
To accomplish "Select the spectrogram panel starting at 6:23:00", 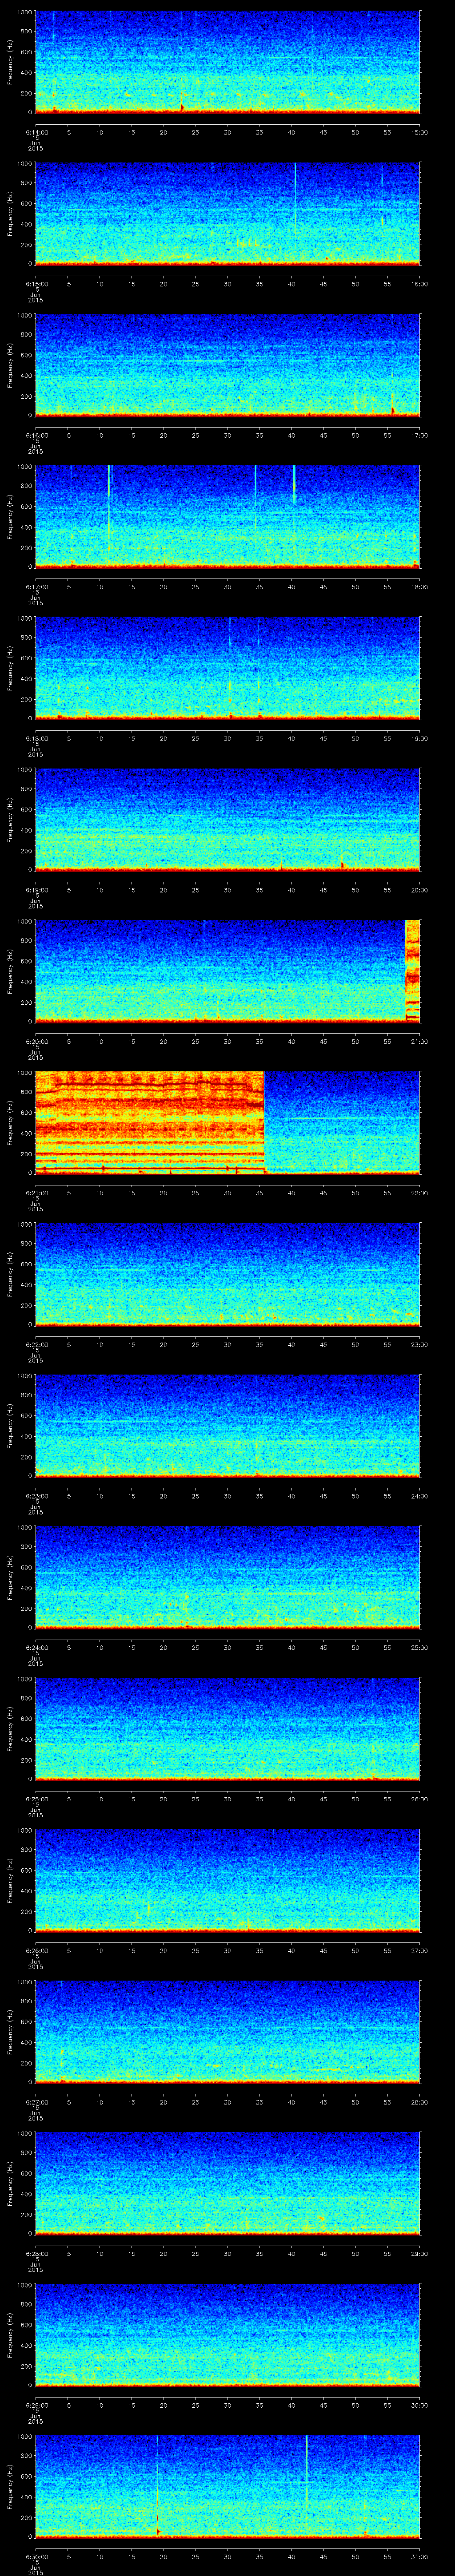I will (x=227, y=1426).
